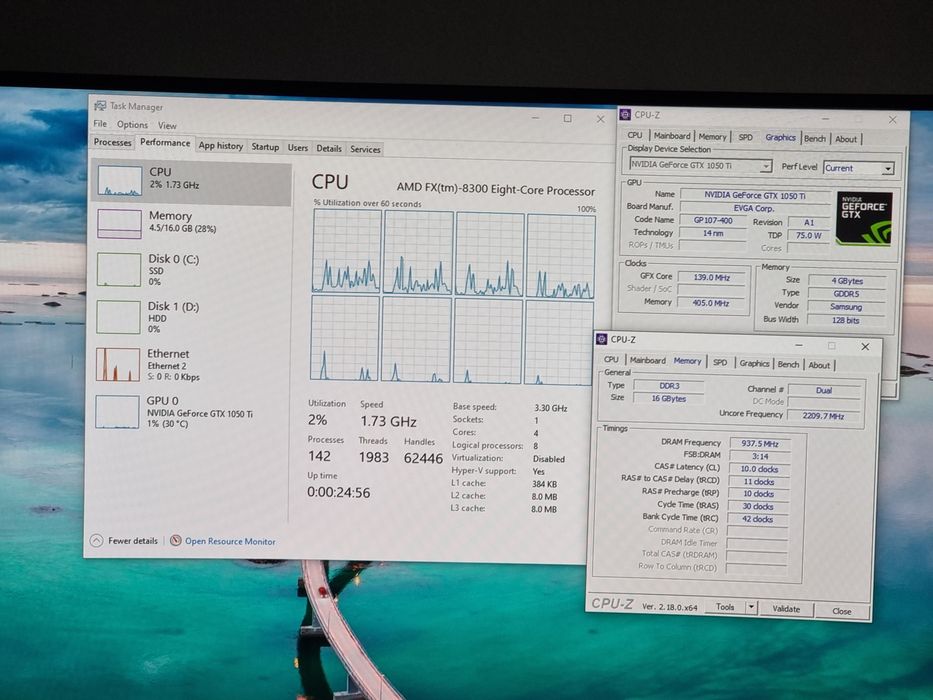Image resolution: width=933 pixels, height=700 pixels.
Task: Select GPU 0 GeForce GTX 1050 Ti item
Action: [191, 411]
